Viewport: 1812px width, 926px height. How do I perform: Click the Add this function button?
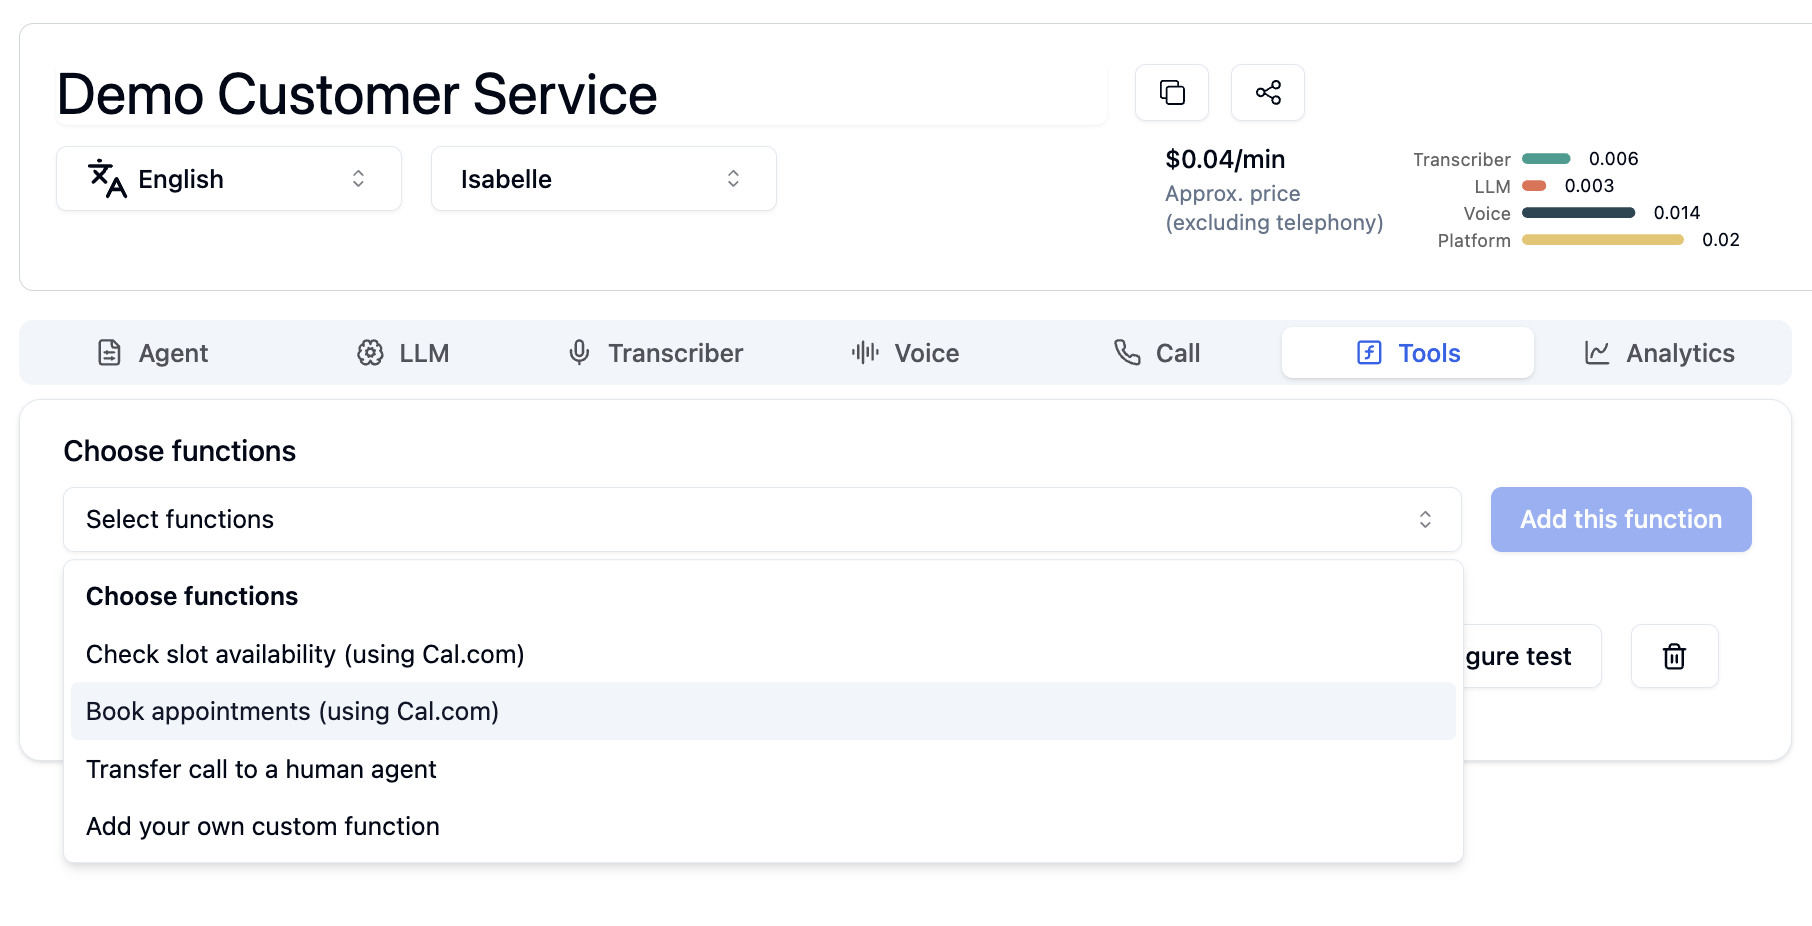coord(1621,520)
